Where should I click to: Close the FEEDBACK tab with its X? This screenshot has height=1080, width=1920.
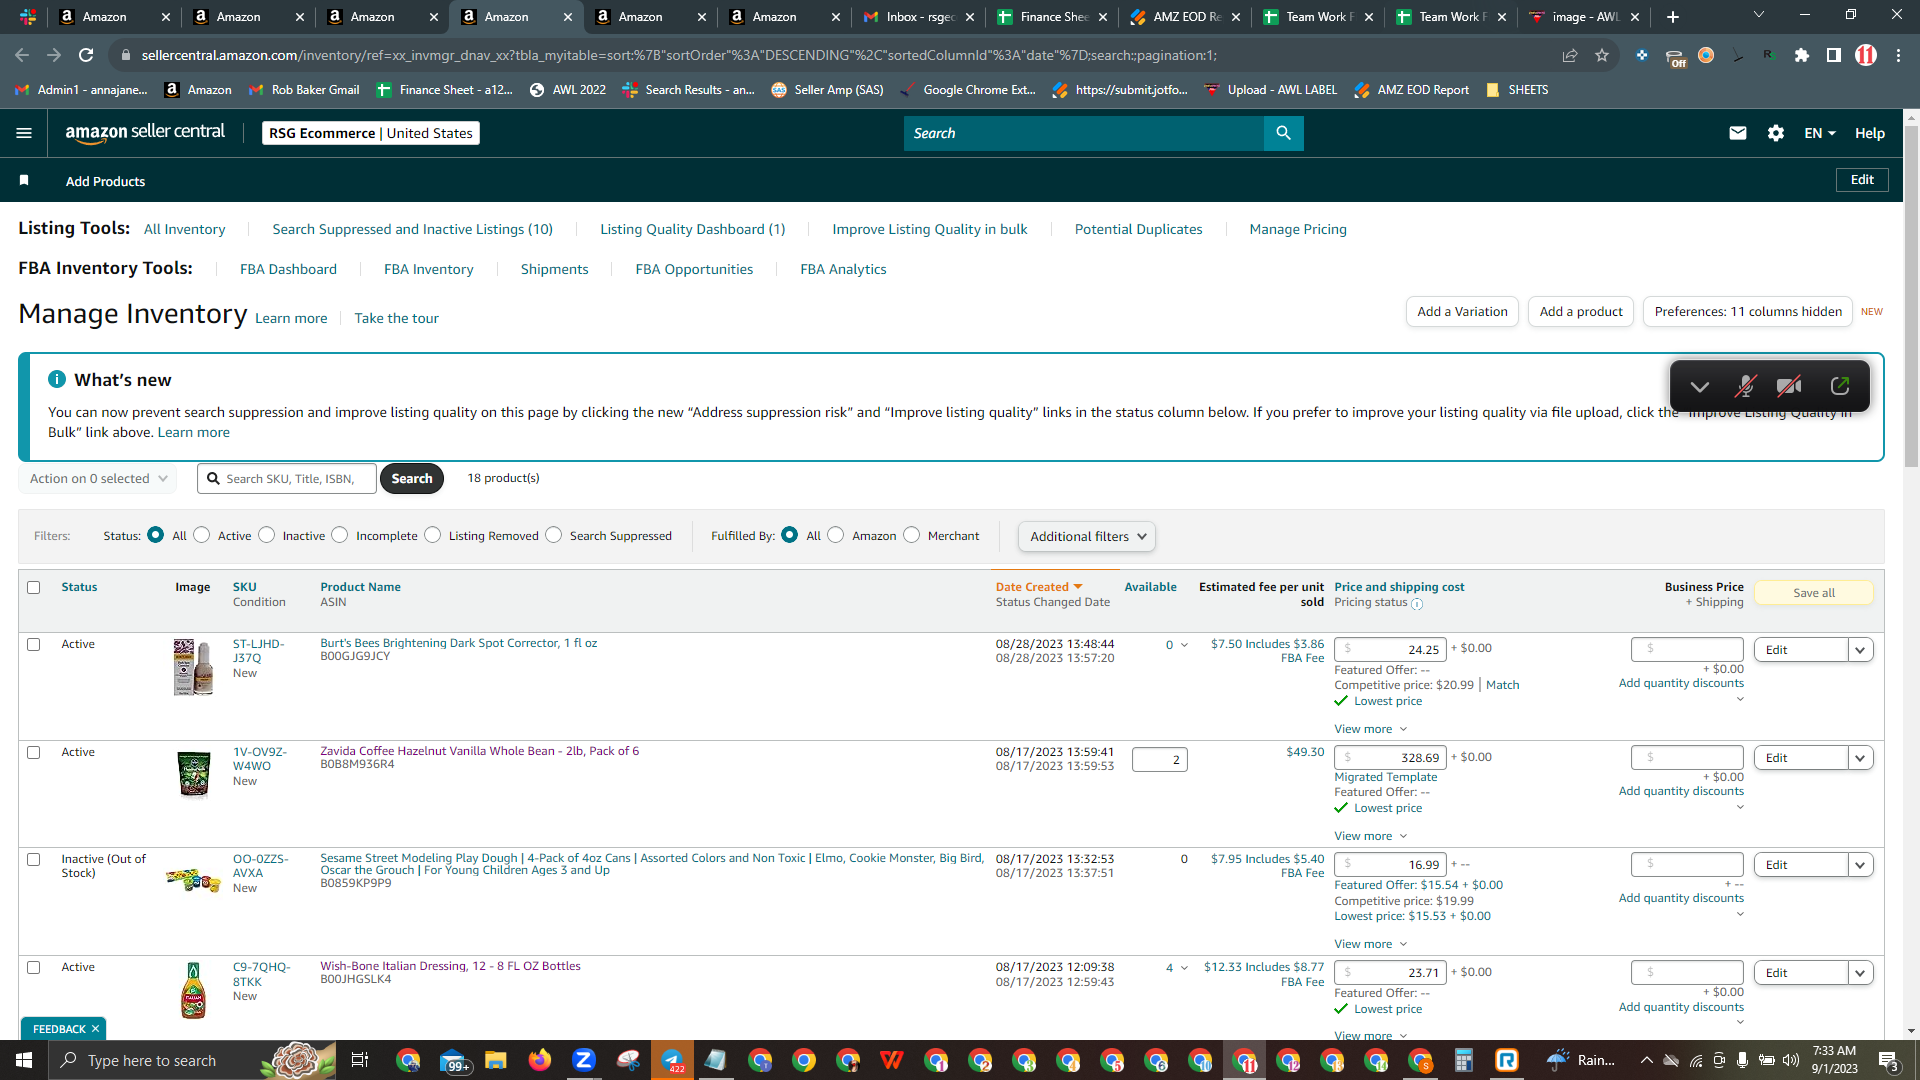[96, 1029]
